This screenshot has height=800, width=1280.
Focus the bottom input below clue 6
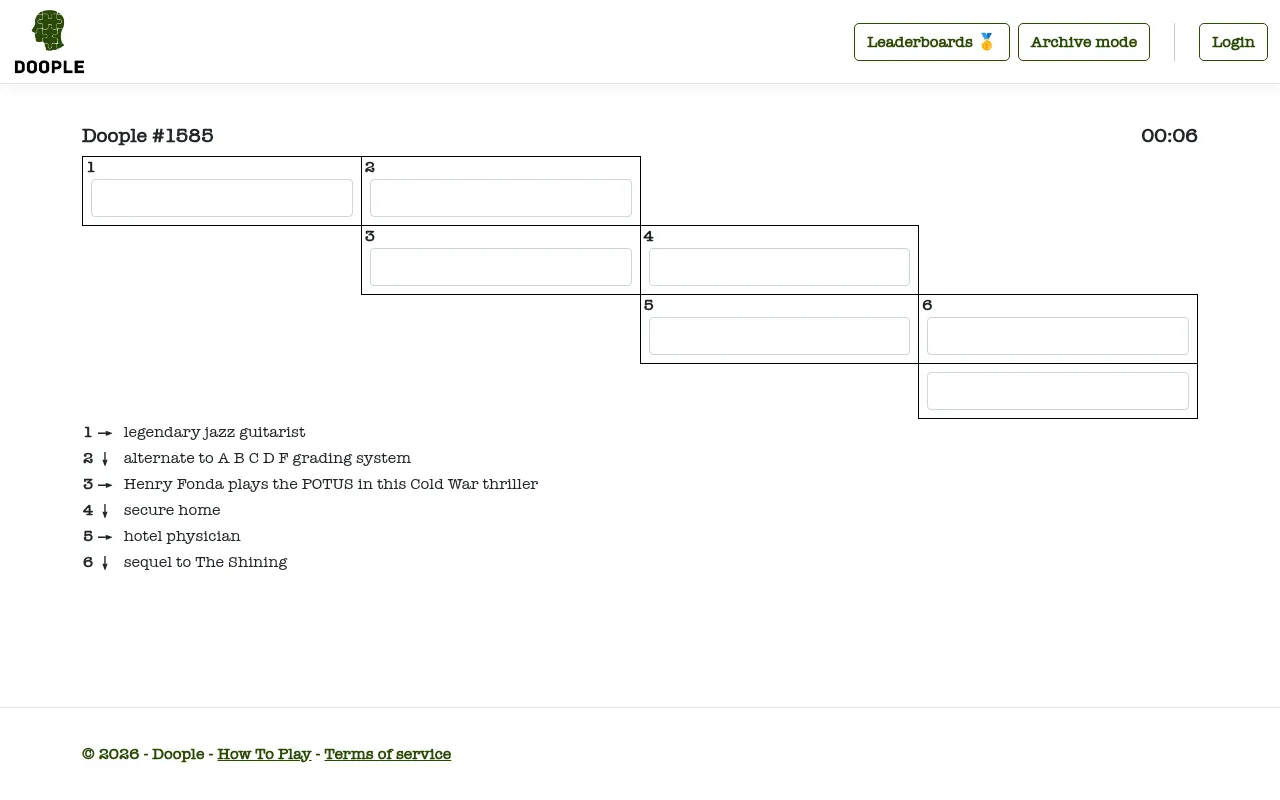[x=1058, y=391]
